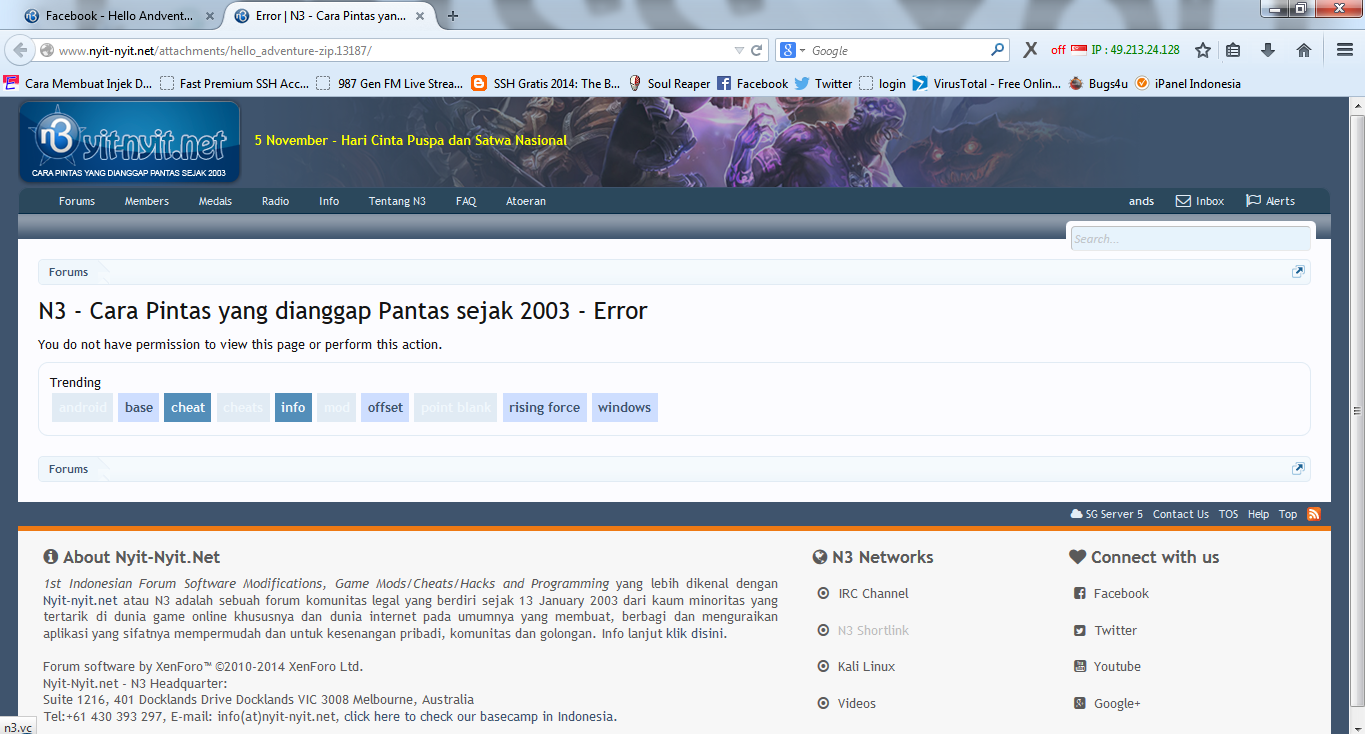The width and height of the screenshot is (1365, 734).
Task: Open the Members navigation menu
Action: [x=147, y=201]
